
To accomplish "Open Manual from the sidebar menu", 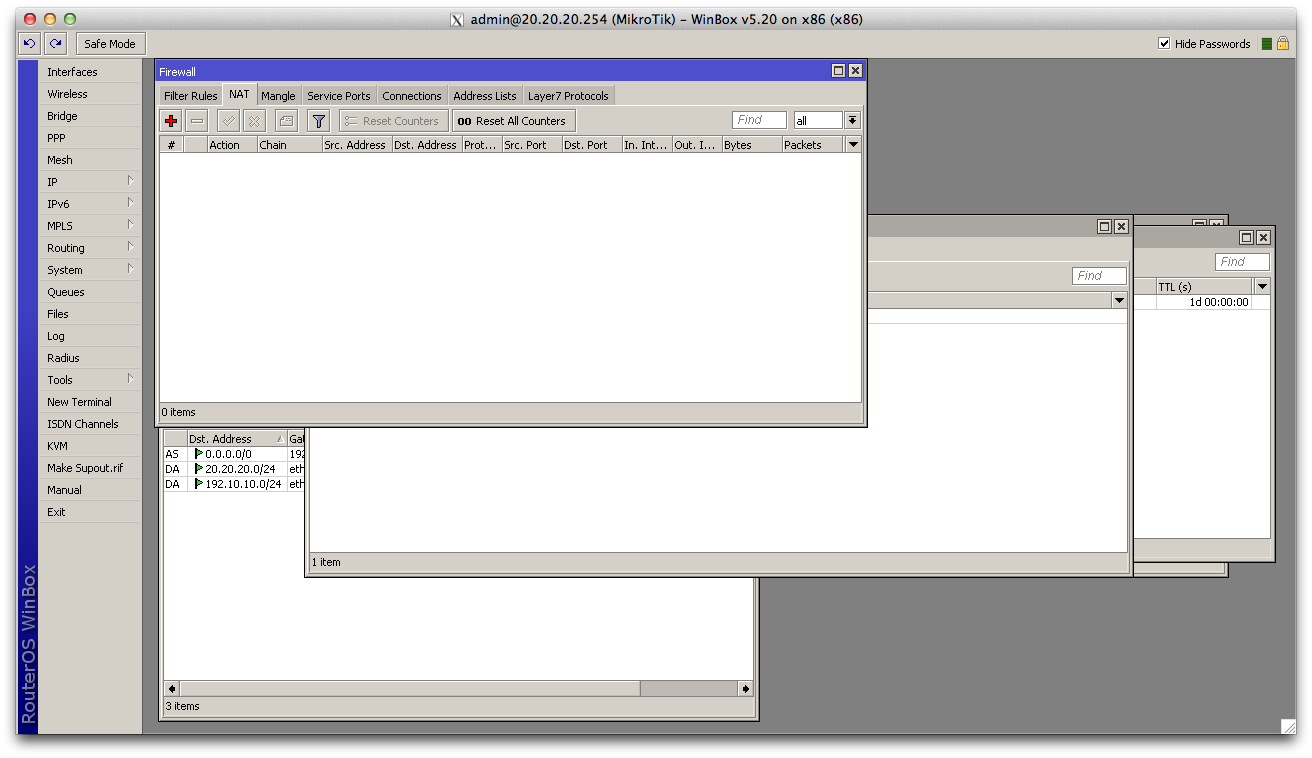I will 90,490.
